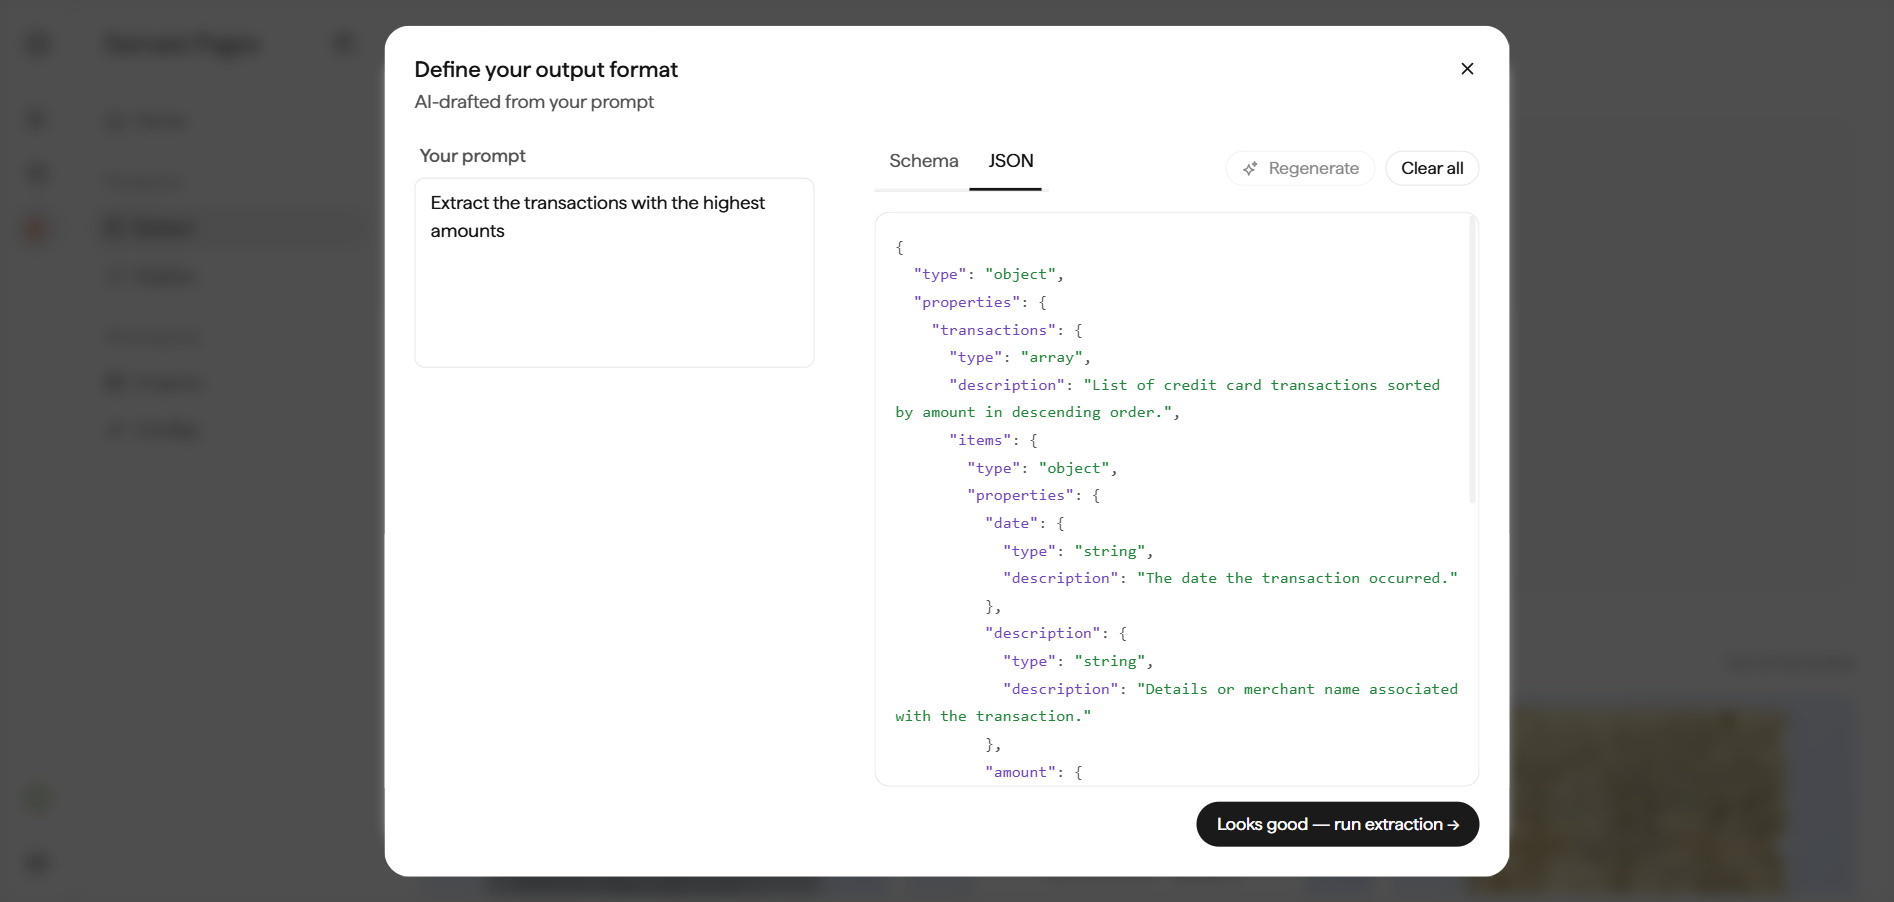Screen dimensions: 1894x902
Task: Click "The date the transaction occurred." text
Action: pos(1297,578)
